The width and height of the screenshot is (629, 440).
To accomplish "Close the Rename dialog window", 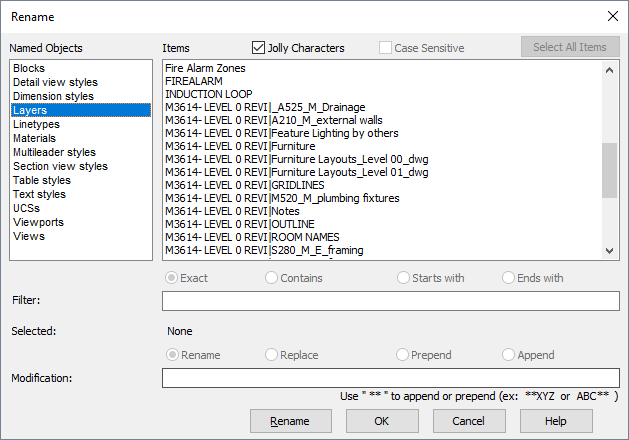I will coord(613,16).
